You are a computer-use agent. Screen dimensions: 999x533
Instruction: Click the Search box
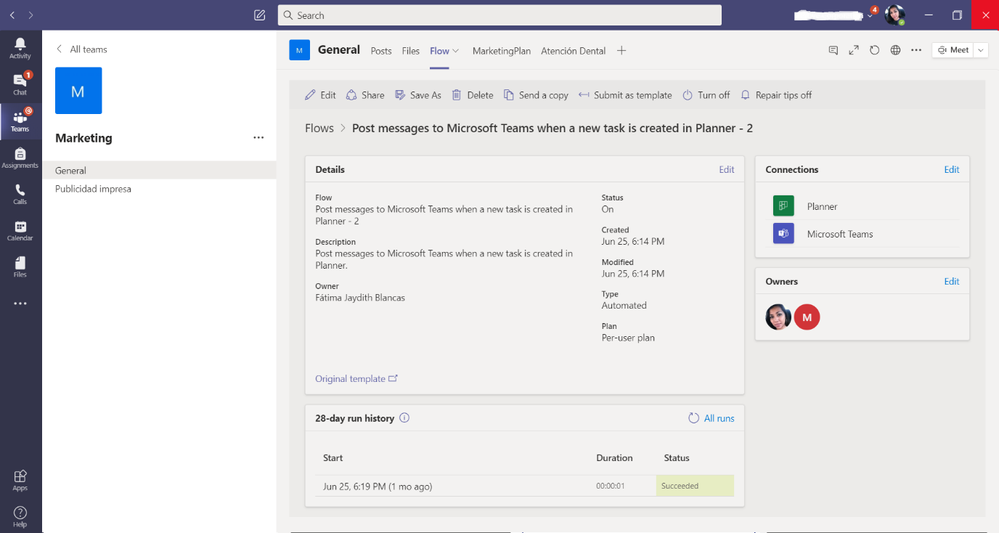click(500, 15)
